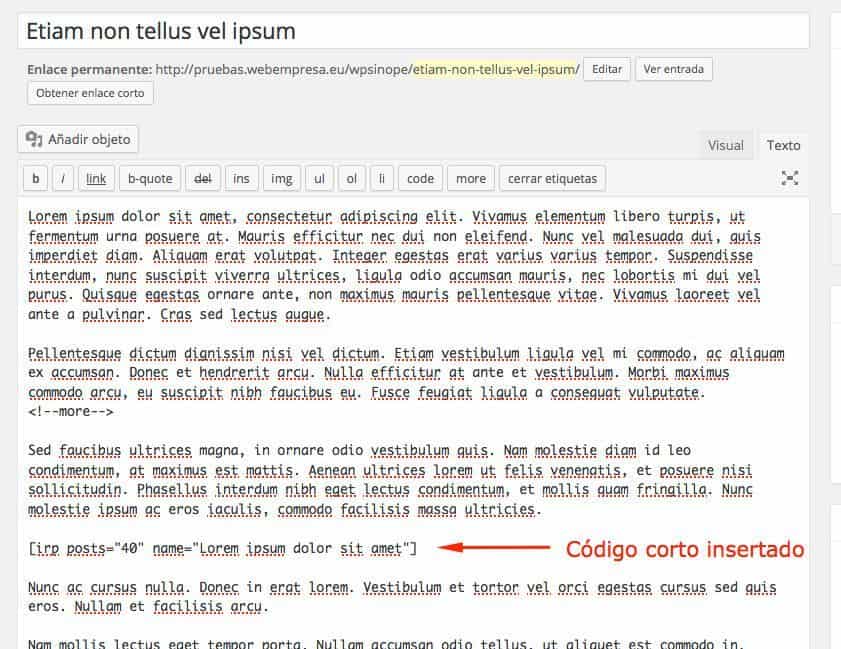Insert a link tag
Viewport: 841px width, 649px height.
click(x=96, y=179)
